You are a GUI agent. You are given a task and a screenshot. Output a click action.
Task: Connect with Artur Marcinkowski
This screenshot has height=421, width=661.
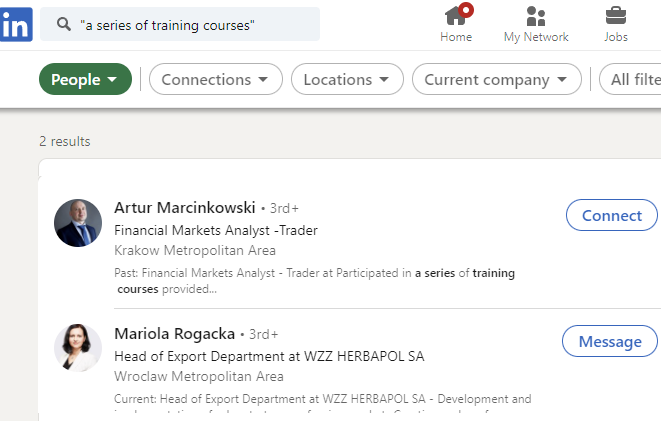pos(611,215)
